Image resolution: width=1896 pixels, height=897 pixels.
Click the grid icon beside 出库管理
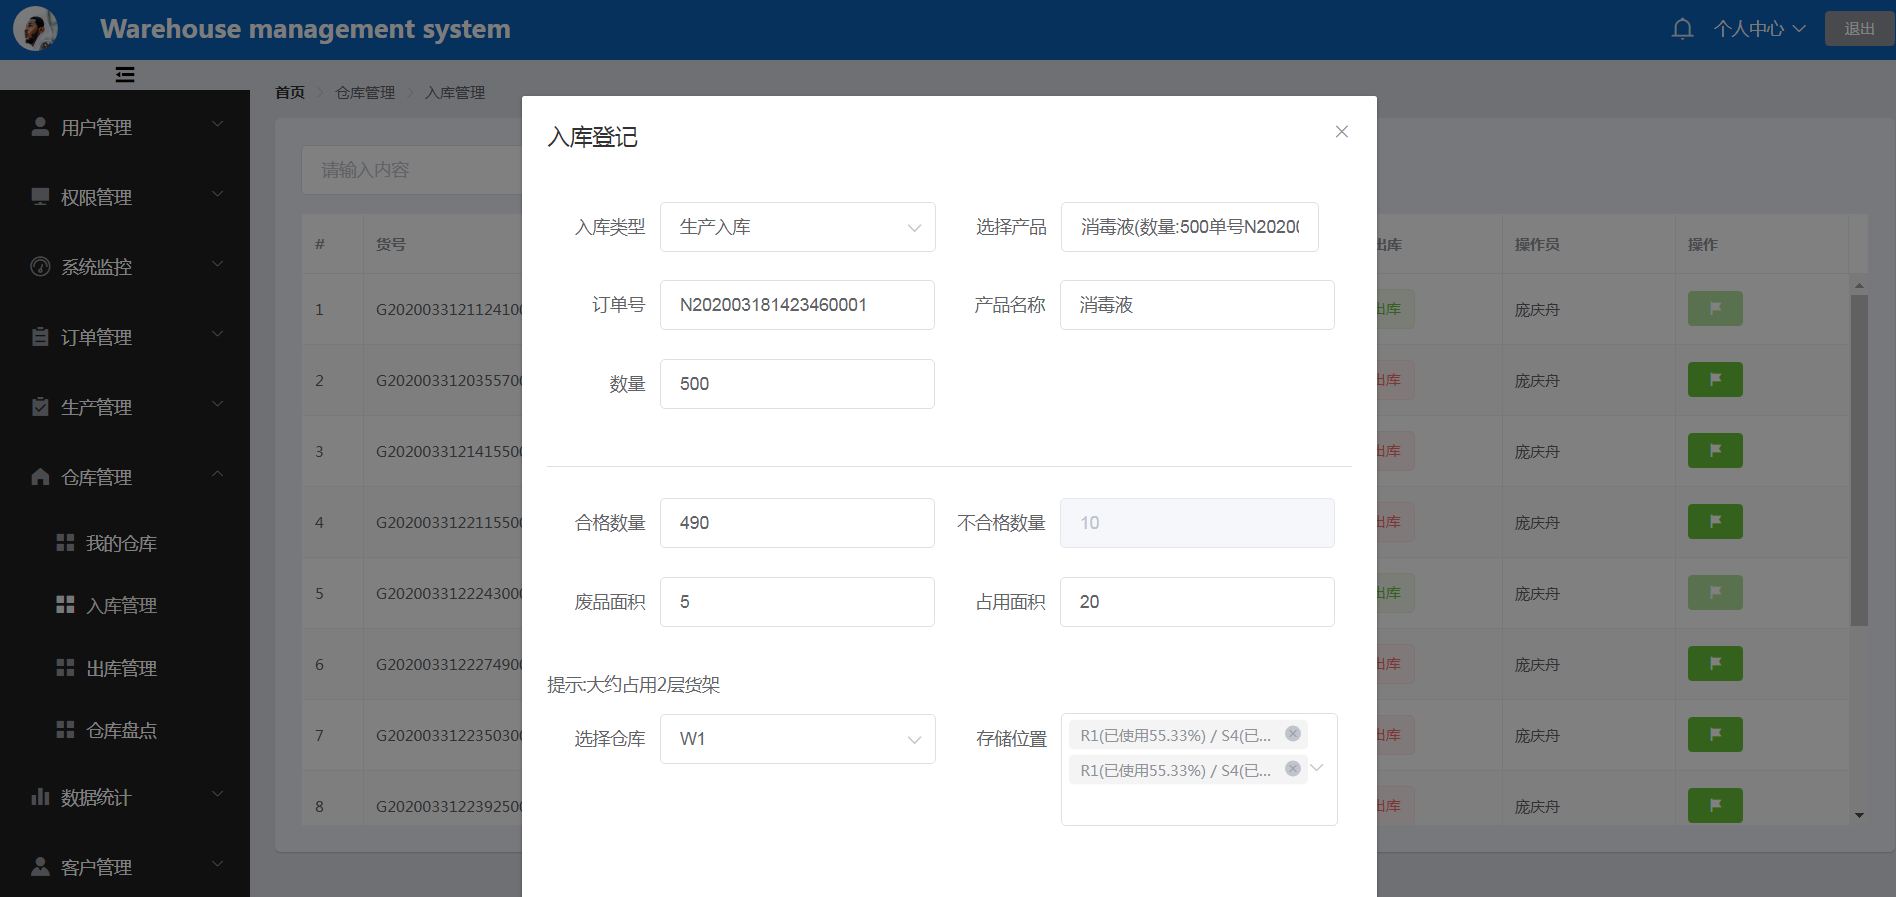[65, 668]
